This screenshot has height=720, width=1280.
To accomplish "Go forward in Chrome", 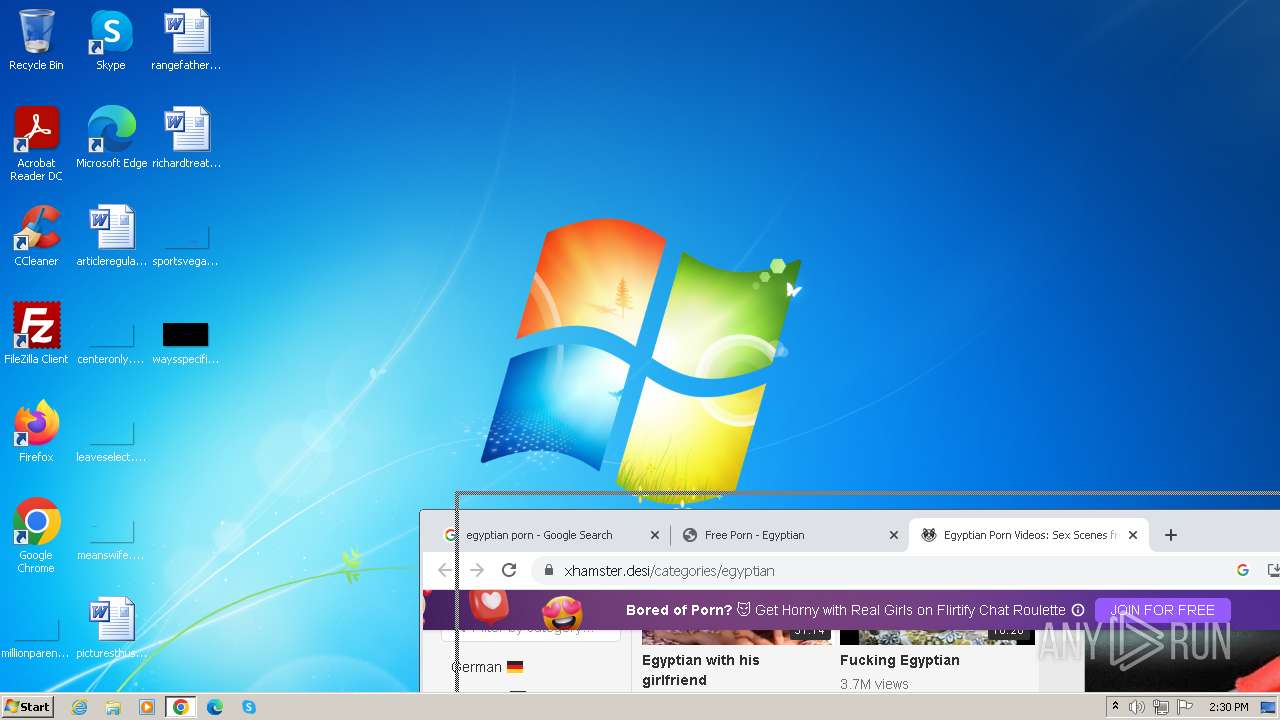I will 477,570.
